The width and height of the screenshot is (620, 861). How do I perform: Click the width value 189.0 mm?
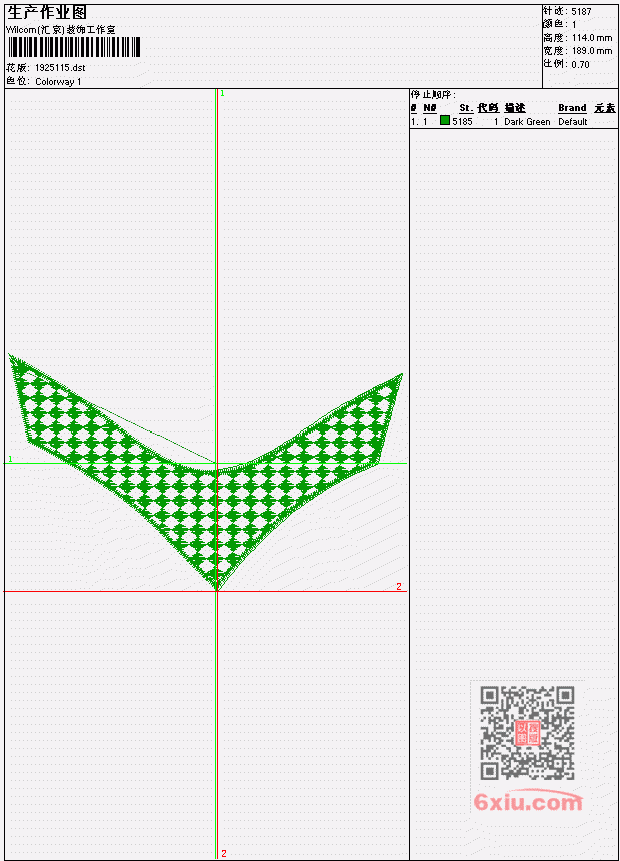(x=591, y=51)
